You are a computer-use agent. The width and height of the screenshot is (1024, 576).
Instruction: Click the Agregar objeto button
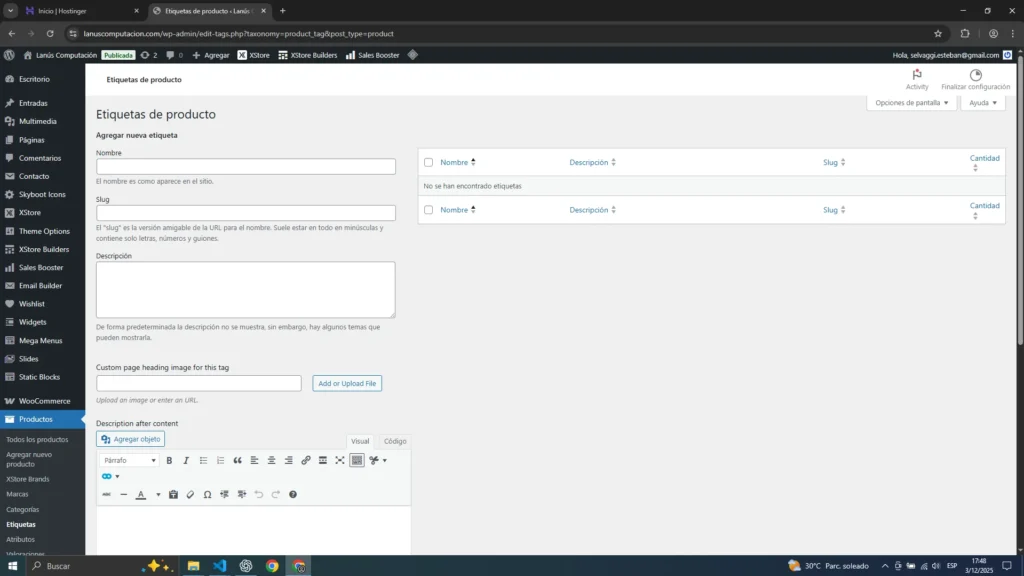coord(130,439)
